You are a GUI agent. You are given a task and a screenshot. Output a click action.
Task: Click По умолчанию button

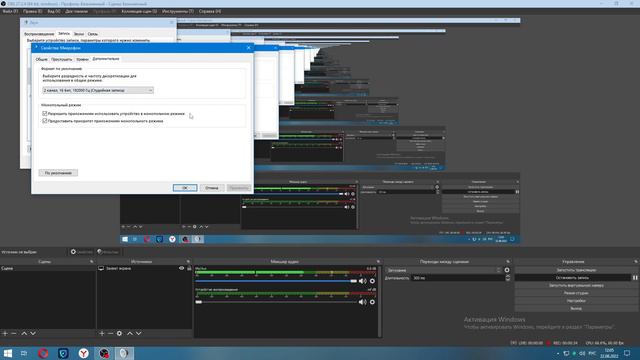[x=58, y=173]
